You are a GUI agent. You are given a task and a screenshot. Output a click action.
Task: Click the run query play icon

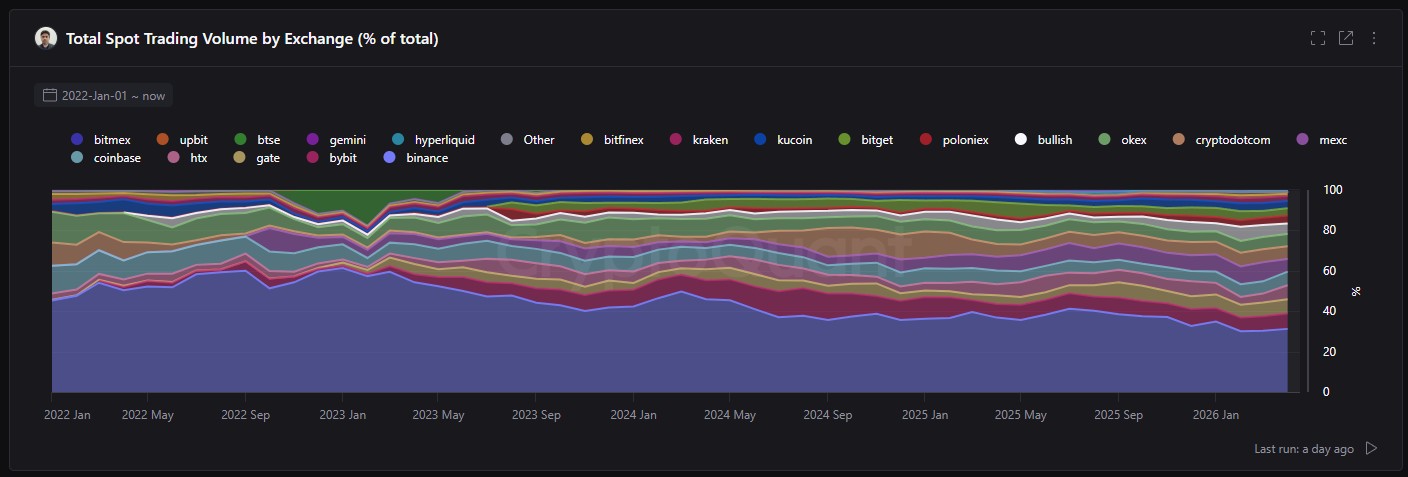point(1371,448)
